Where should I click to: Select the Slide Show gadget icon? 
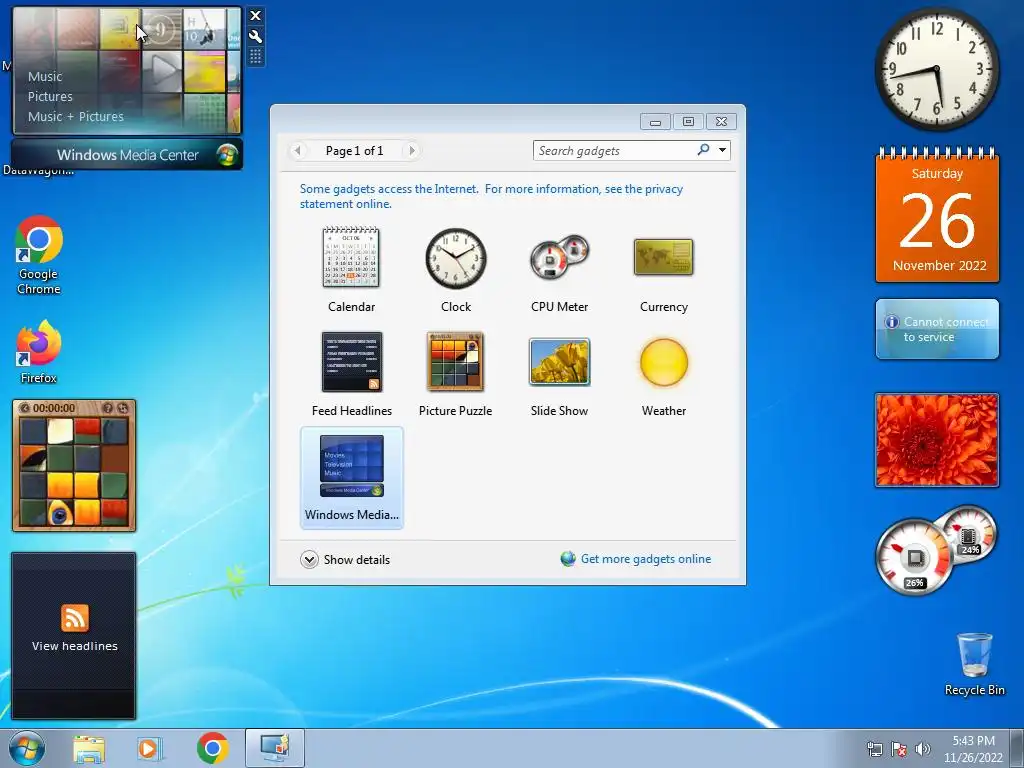[x=560, y=362]
